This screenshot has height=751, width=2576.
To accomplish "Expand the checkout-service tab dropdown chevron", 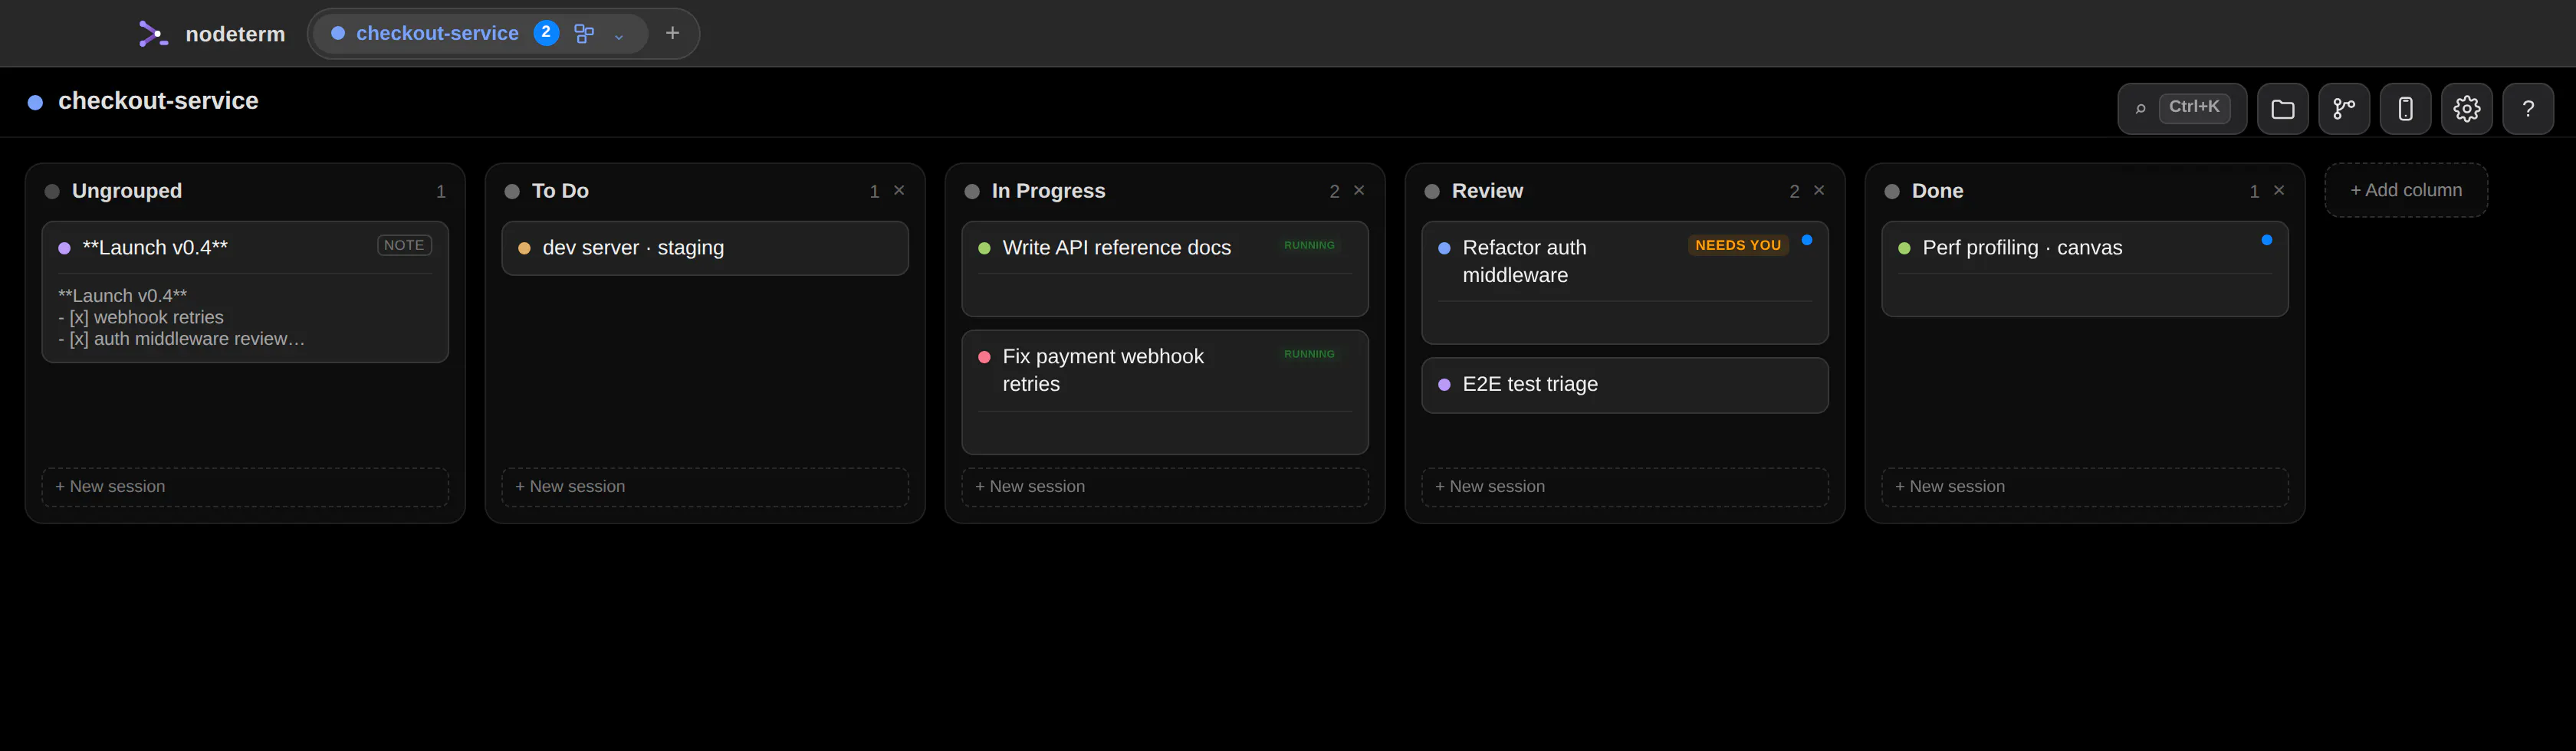I will pos(619,36).
